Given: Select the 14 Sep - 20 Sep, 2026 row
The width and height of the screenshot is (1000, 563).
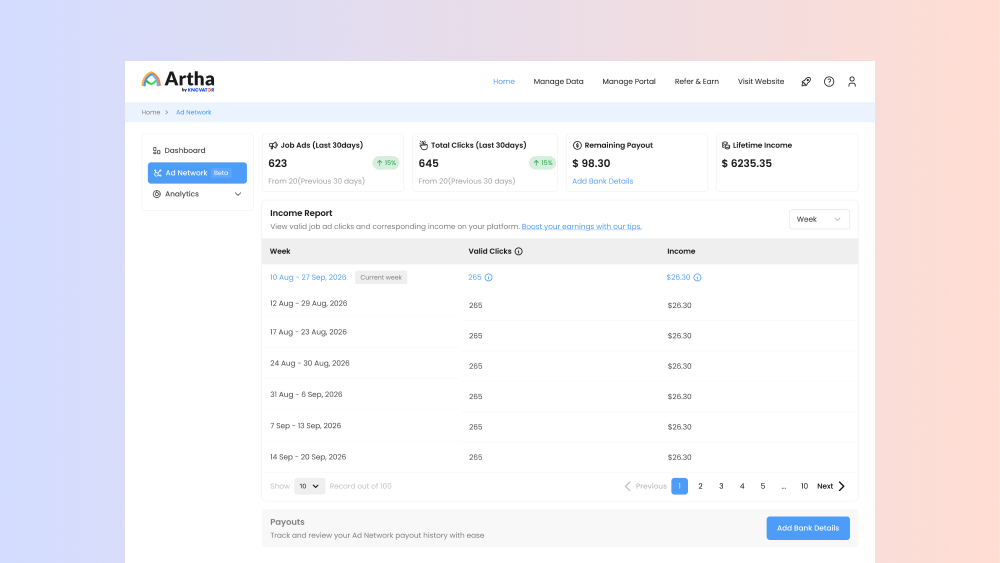Looking at the screenshot, I should tap(560, 457).
